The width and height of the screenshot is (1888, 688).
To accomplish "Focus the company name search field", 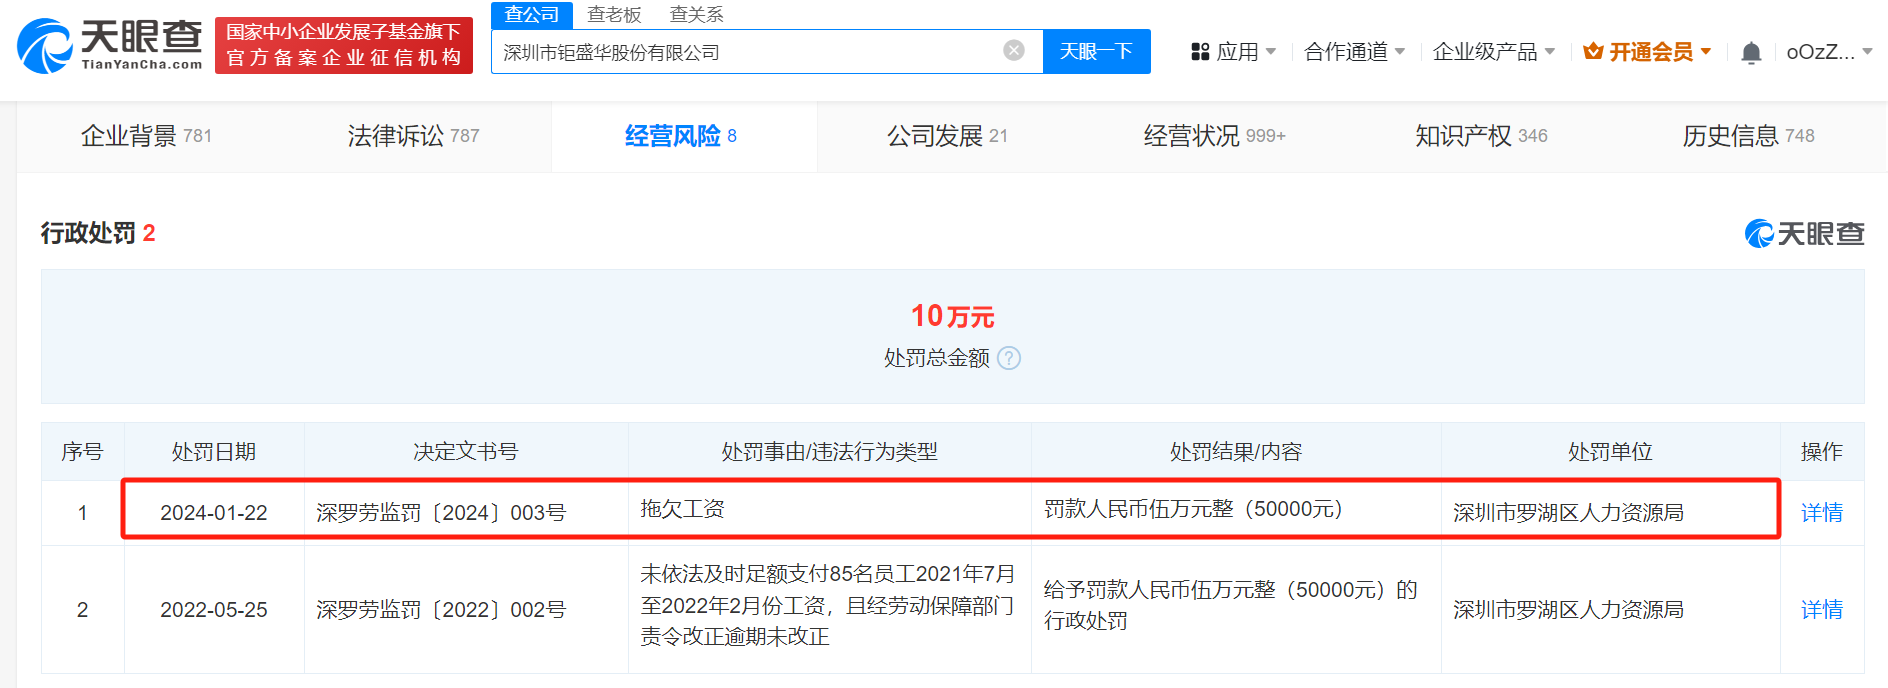I will [x=767, y=52].
